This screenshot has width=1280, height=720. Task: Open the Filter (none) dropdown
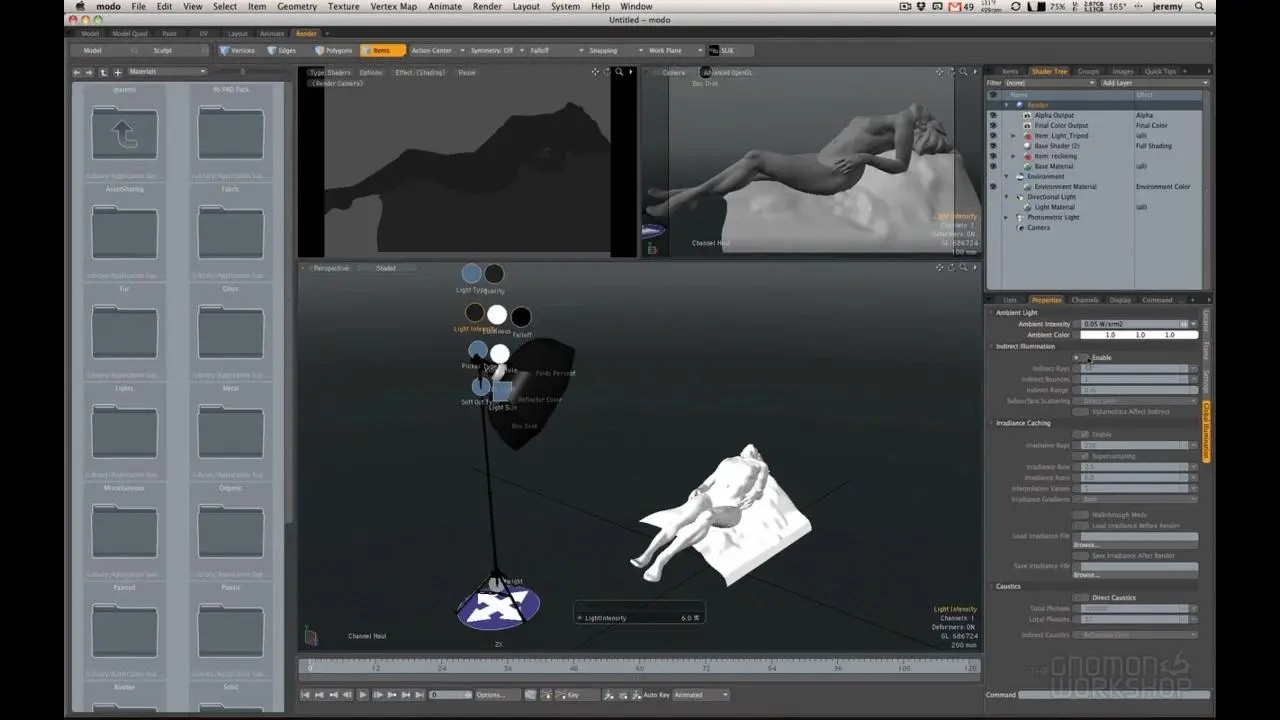pos(1049,83)
